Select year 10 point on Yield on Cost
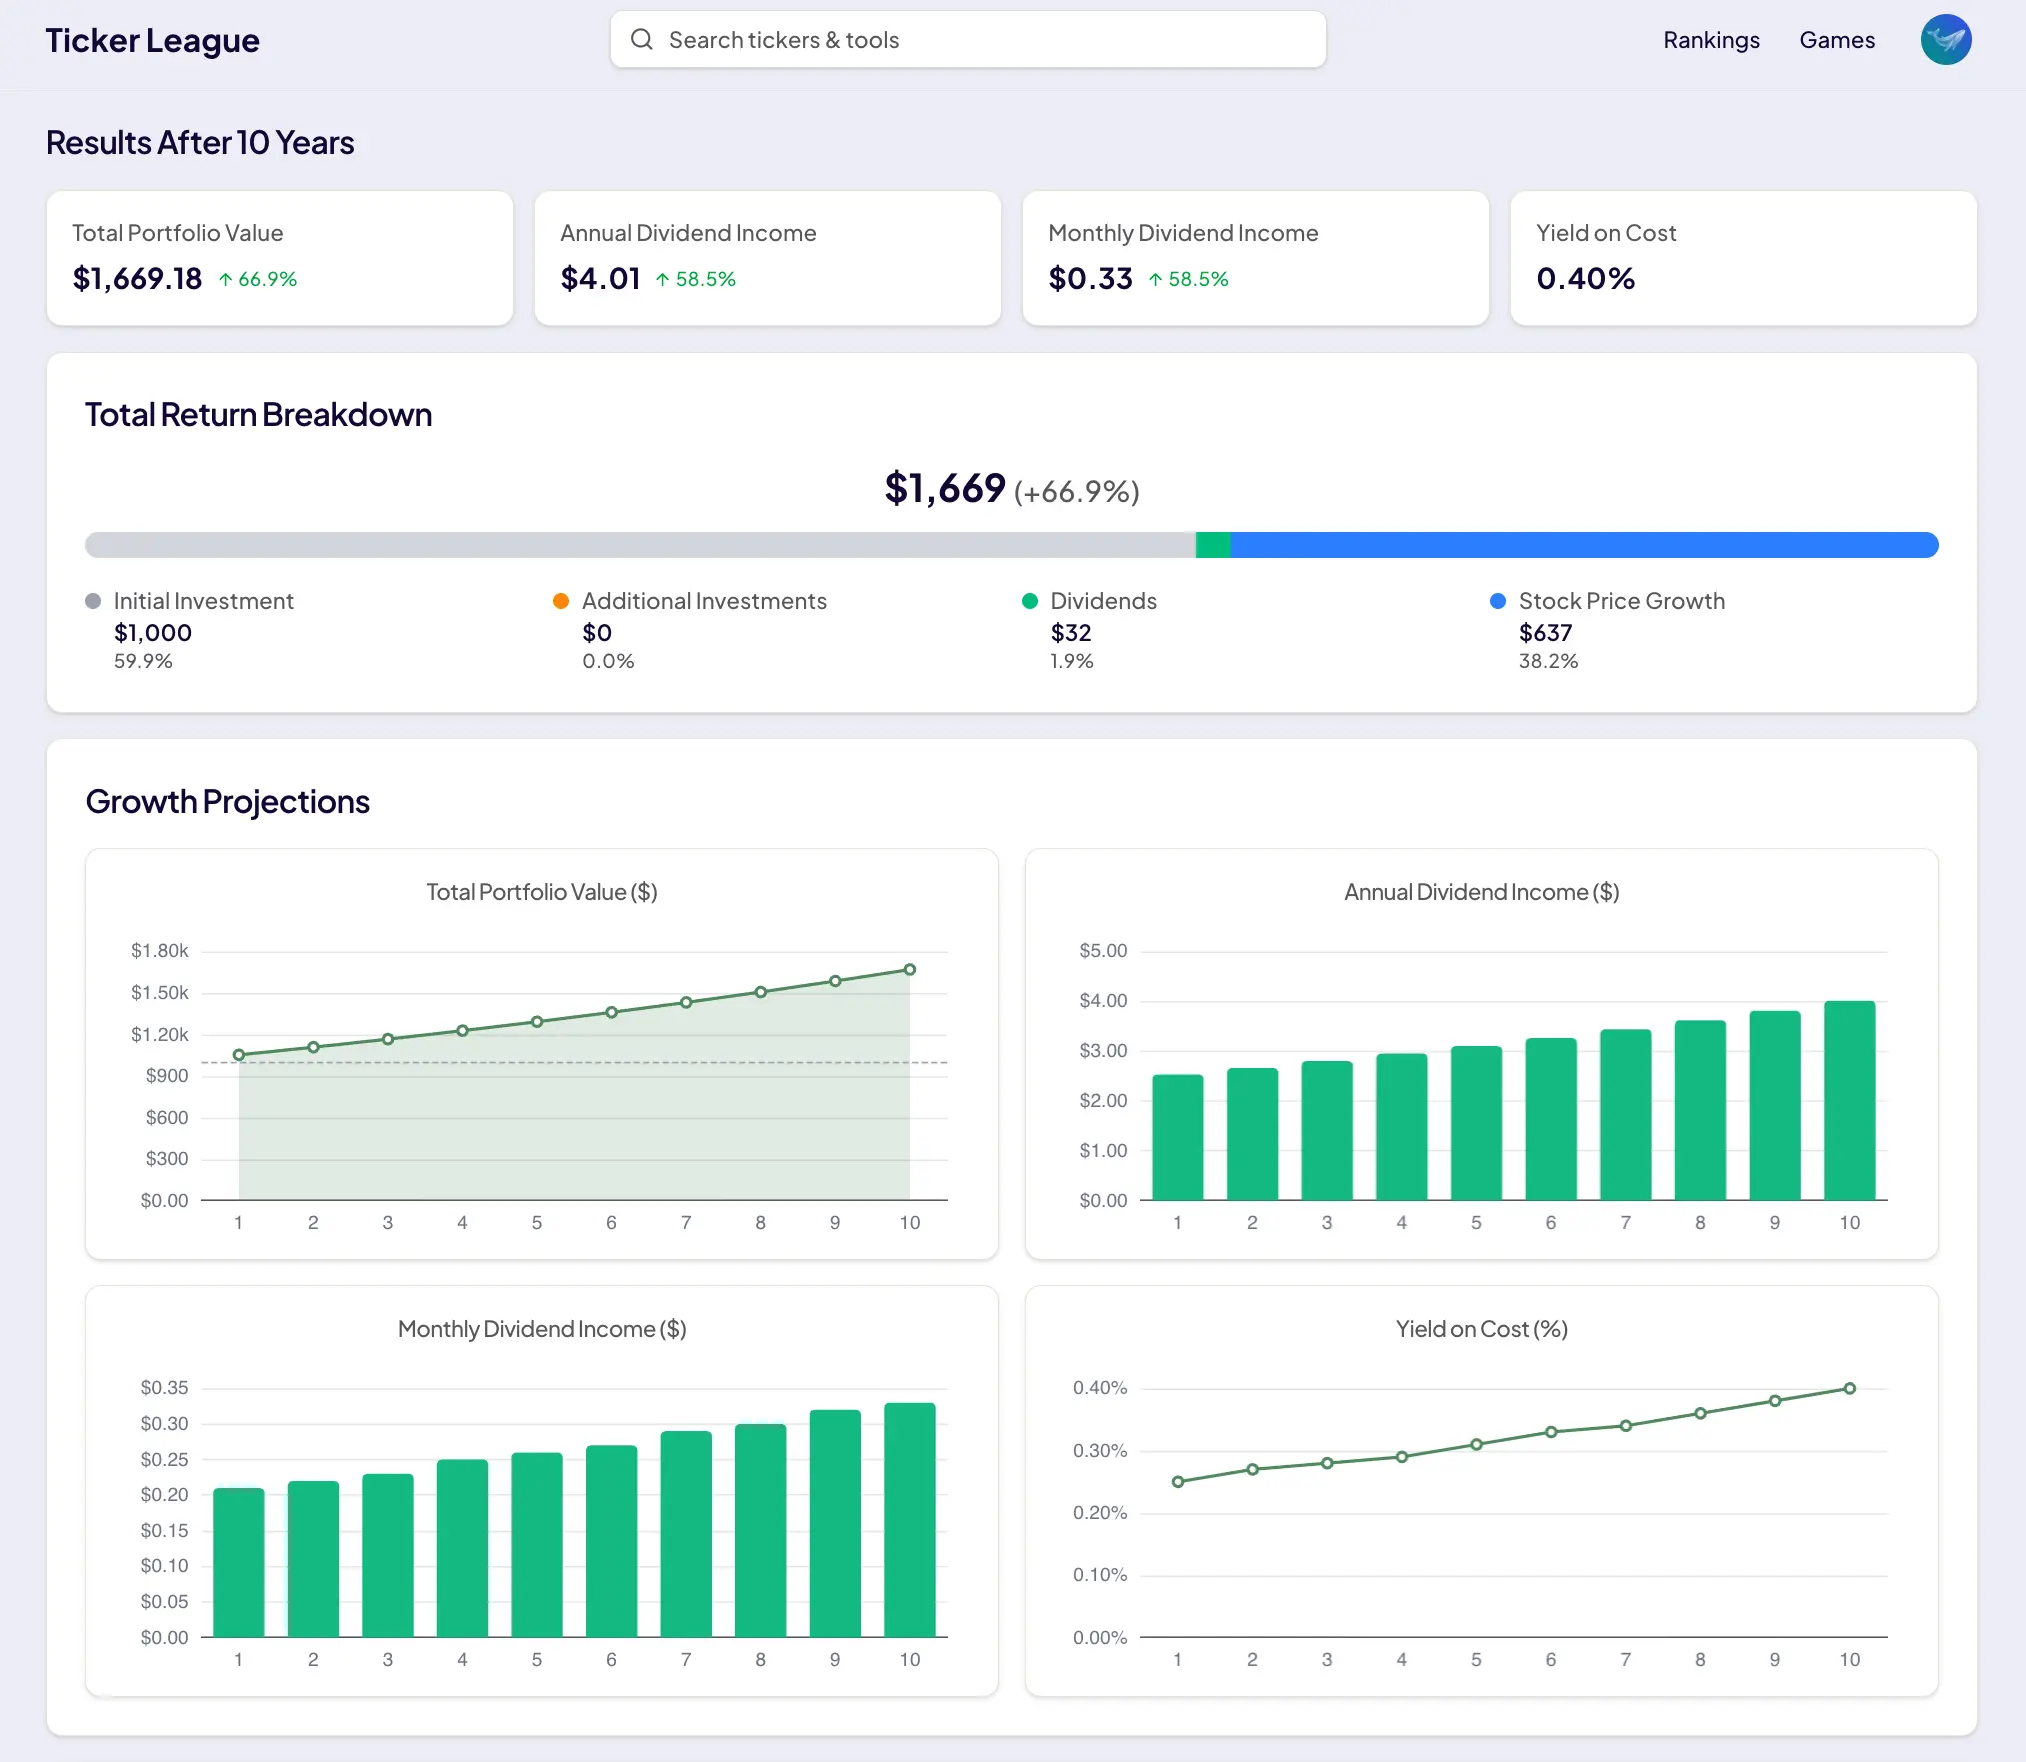The height and width of the screenshot is (1762, 2026). (1850, 1388)
